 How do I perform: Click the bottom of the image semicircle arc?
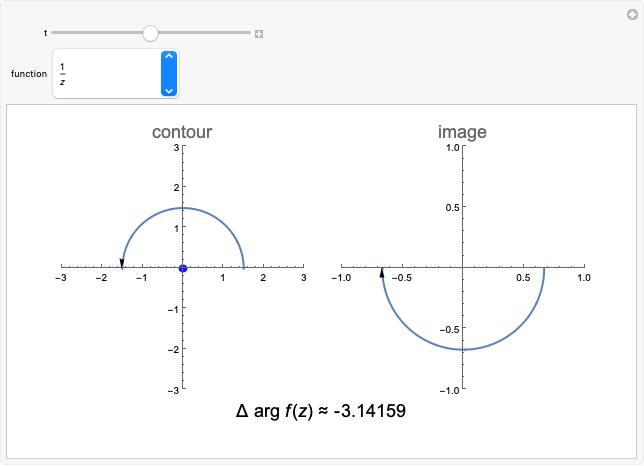click(x=462, y=349)
